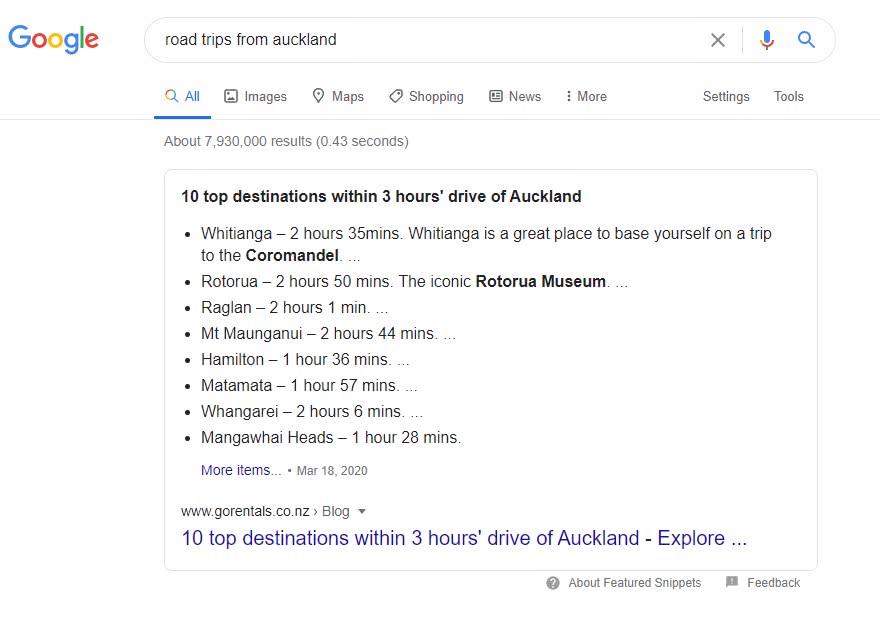Expand the dropdown arrow beside the Blog breadcrumb
The height and width of the screenshot is (617, 880).
[x=360, y=511]
